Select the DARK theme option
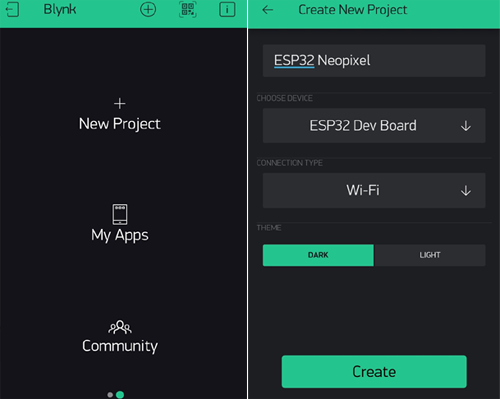This screenshot has width=500, height=399. 318,255
